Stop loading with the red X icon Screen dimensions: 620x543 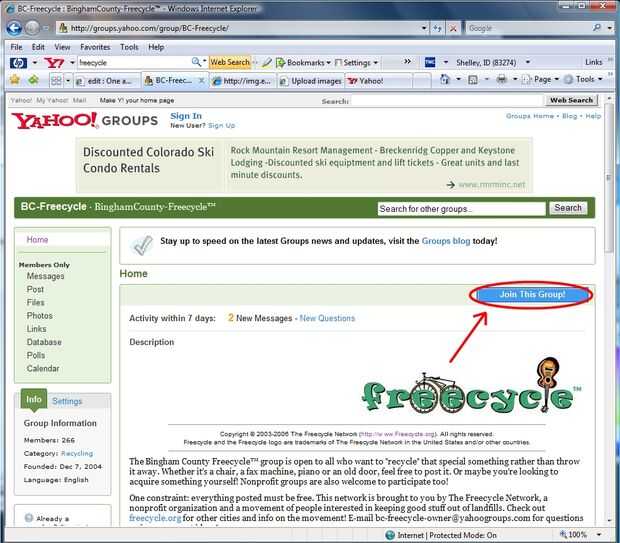coord(453,28)
